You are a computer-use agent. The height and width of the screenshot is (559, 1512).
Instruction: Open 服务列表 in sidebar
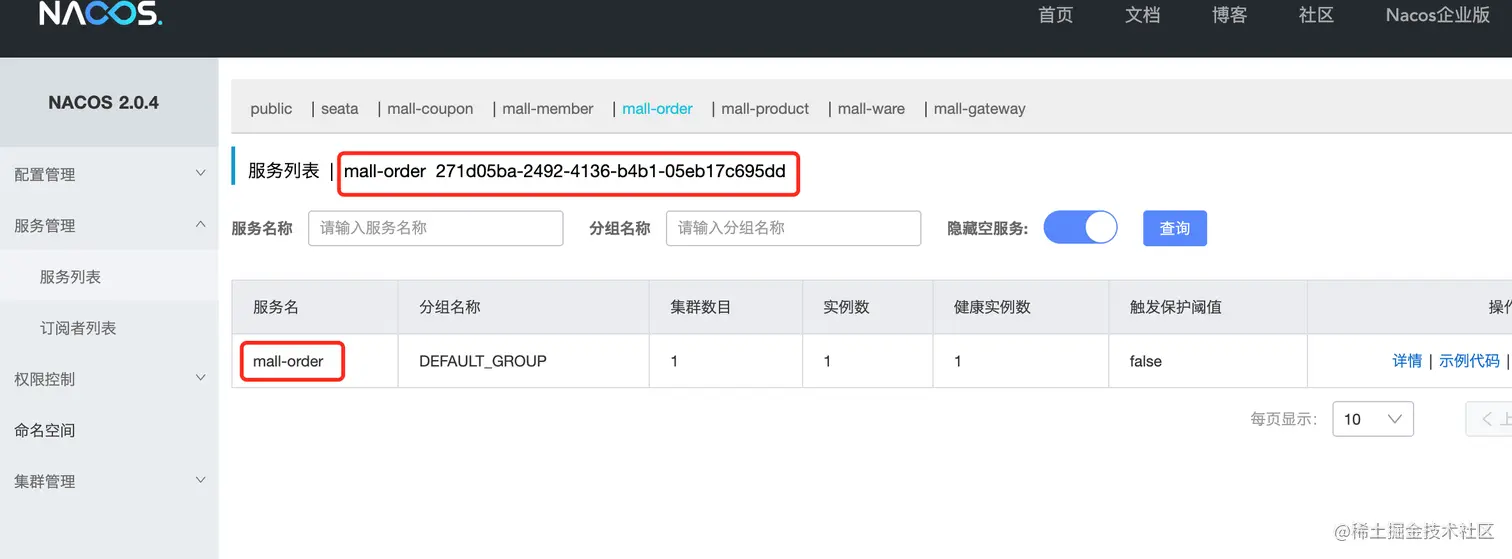tap(109, 277)
